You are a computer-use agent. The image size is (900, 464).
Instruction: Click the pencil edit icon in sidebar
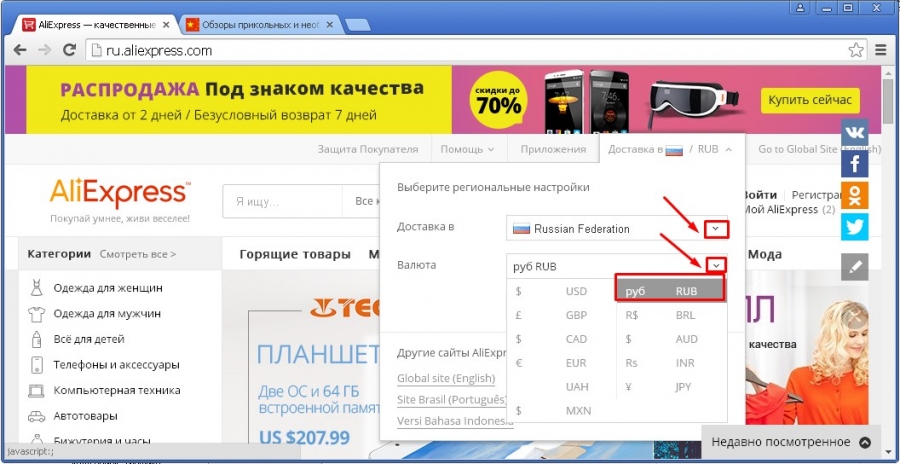click(x=855, y=267)
